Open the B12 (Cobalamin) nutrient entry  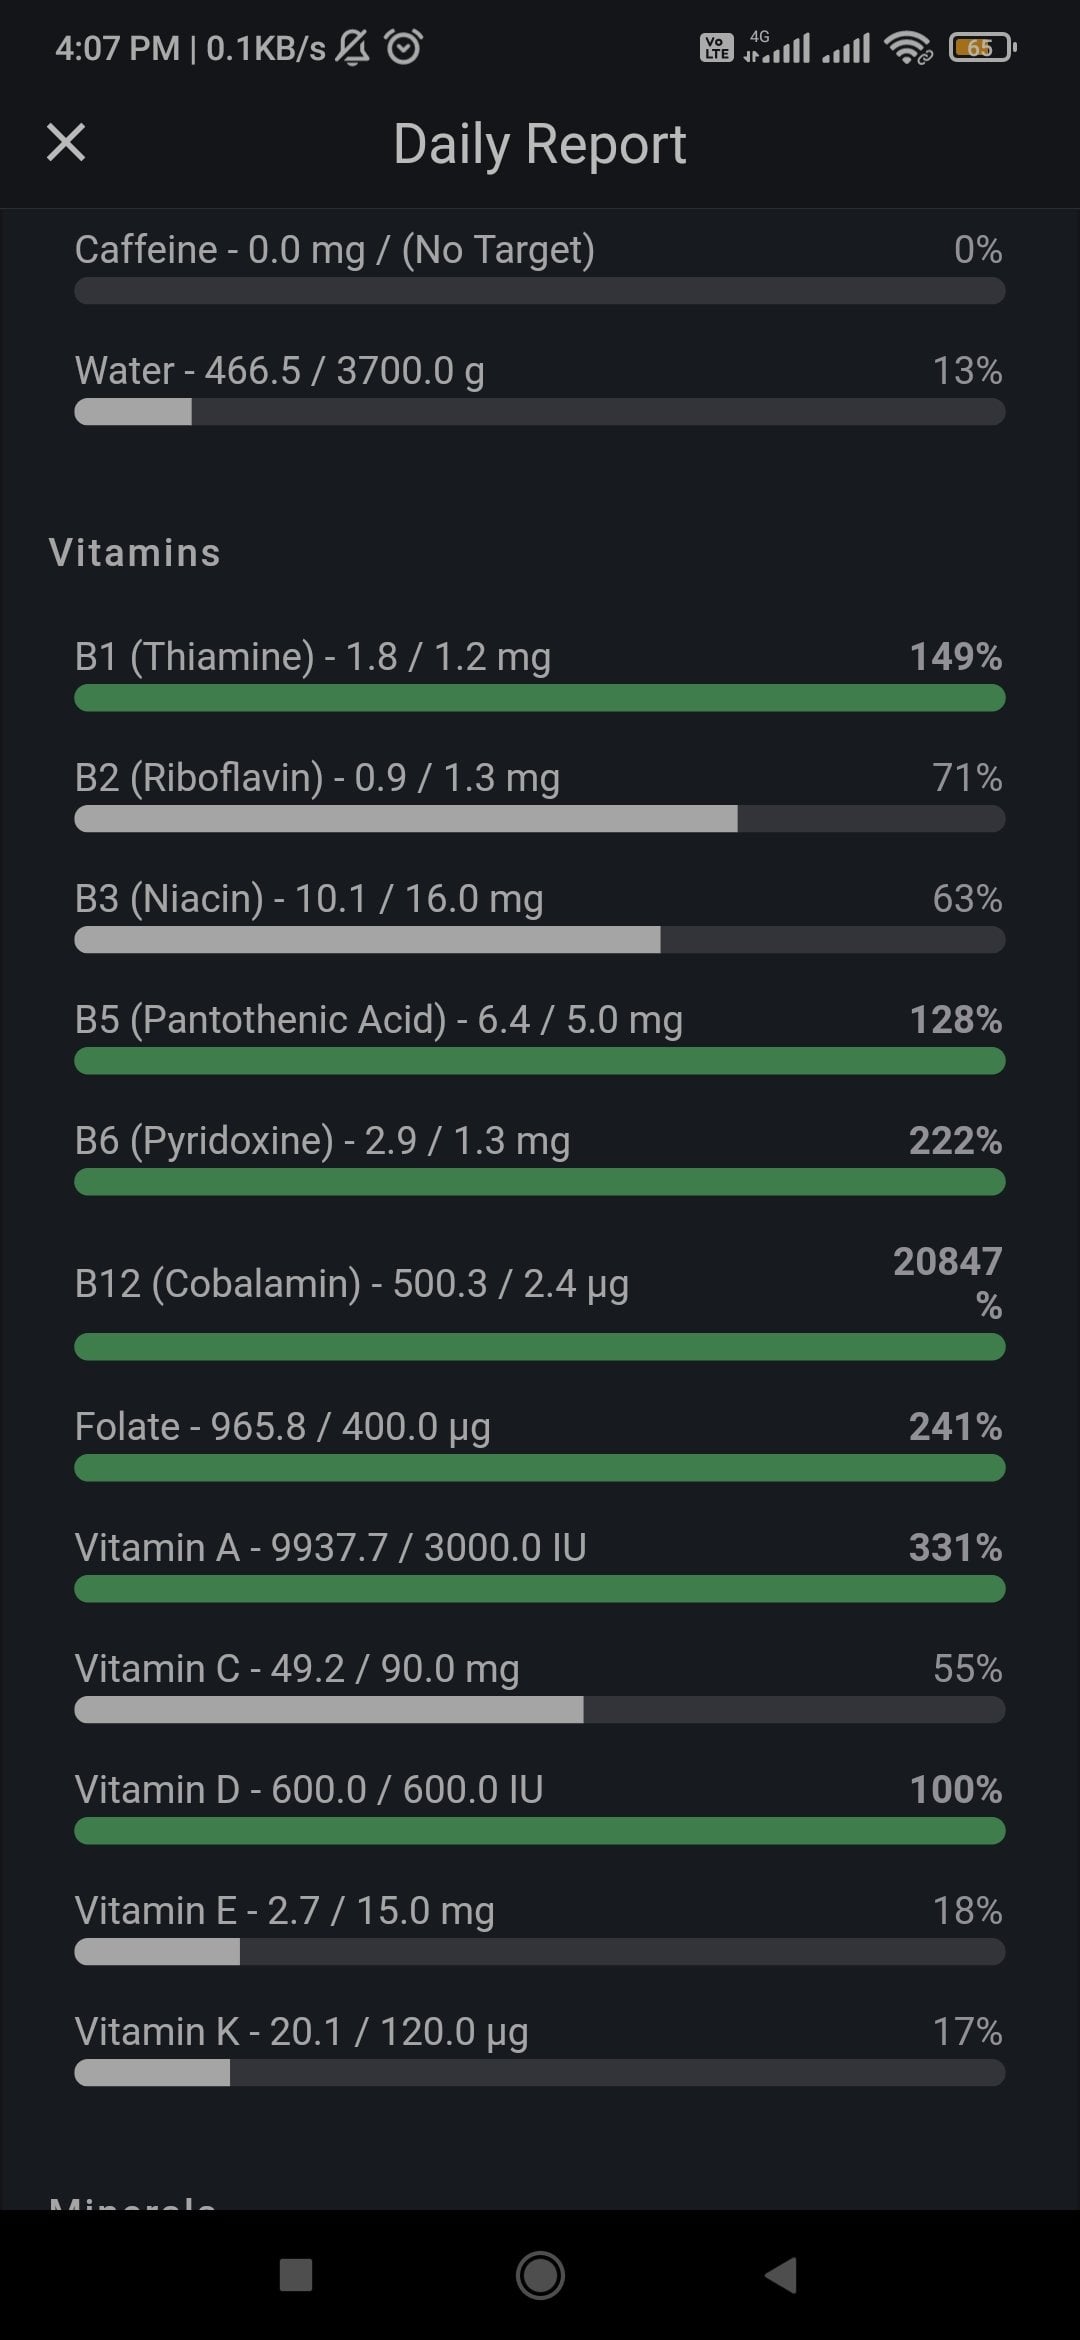coord(540,1300)
